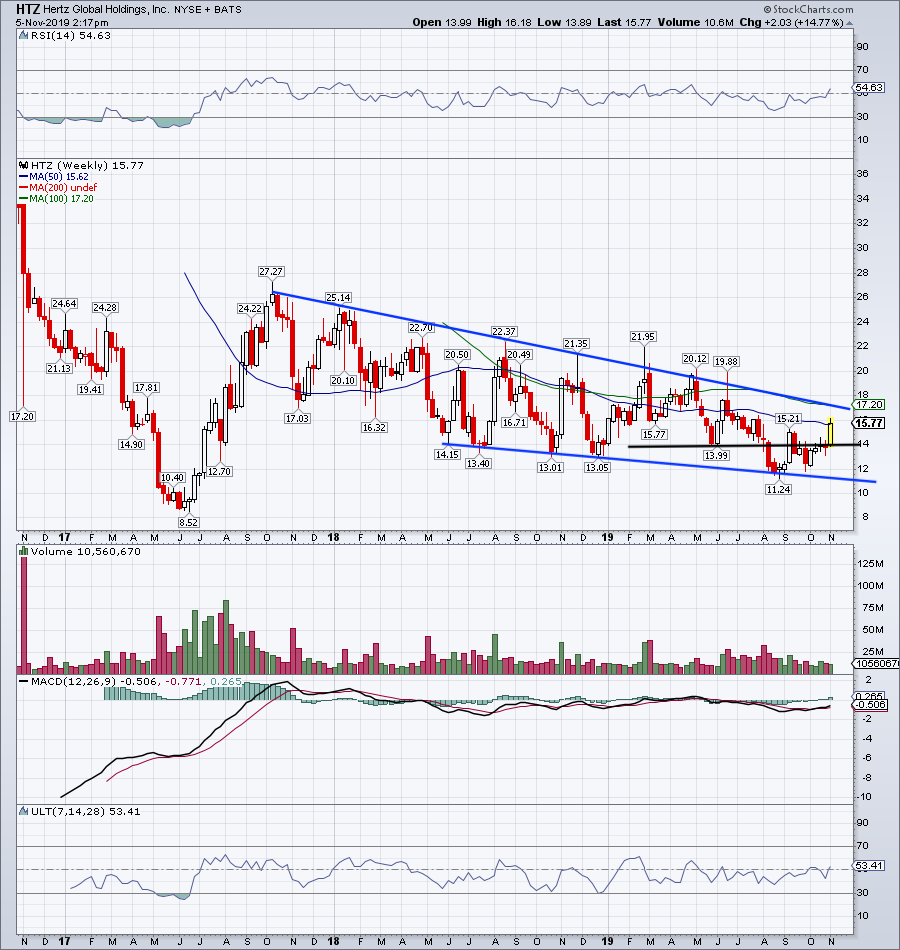
Task: Click the 21.13 price annotation
Action: 59,368
